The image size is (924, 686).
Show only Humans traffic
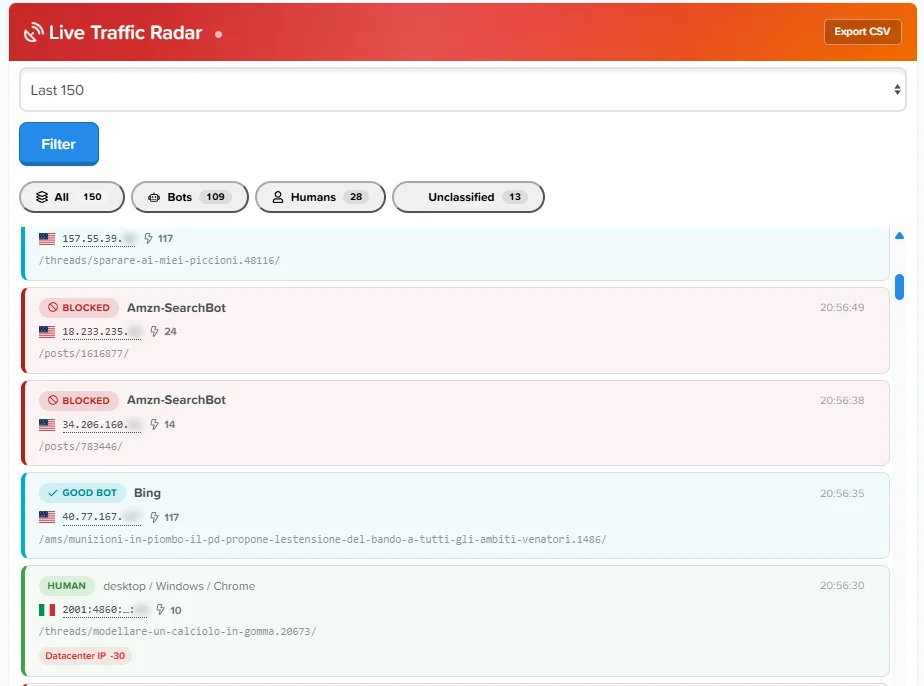coord(320,197)
